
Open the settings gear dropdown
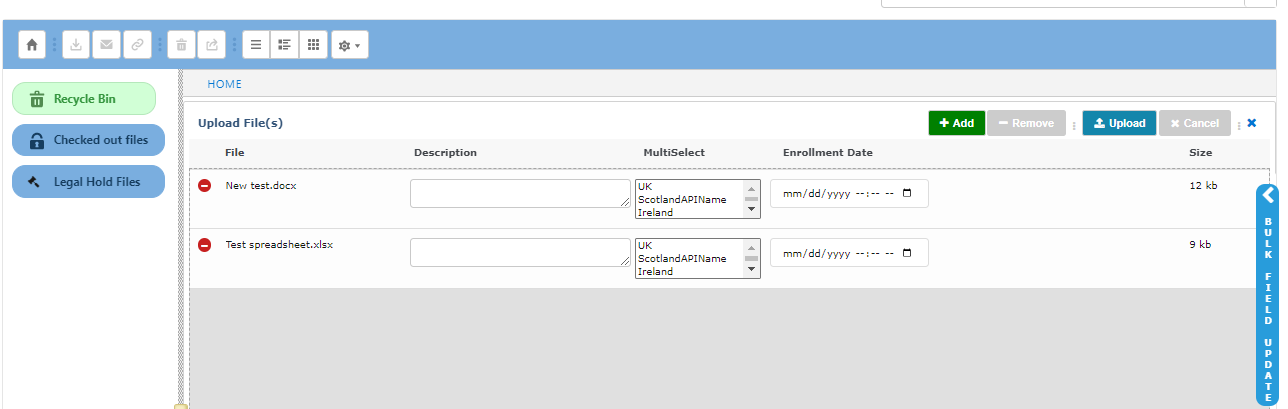click(x=349, y=45)
